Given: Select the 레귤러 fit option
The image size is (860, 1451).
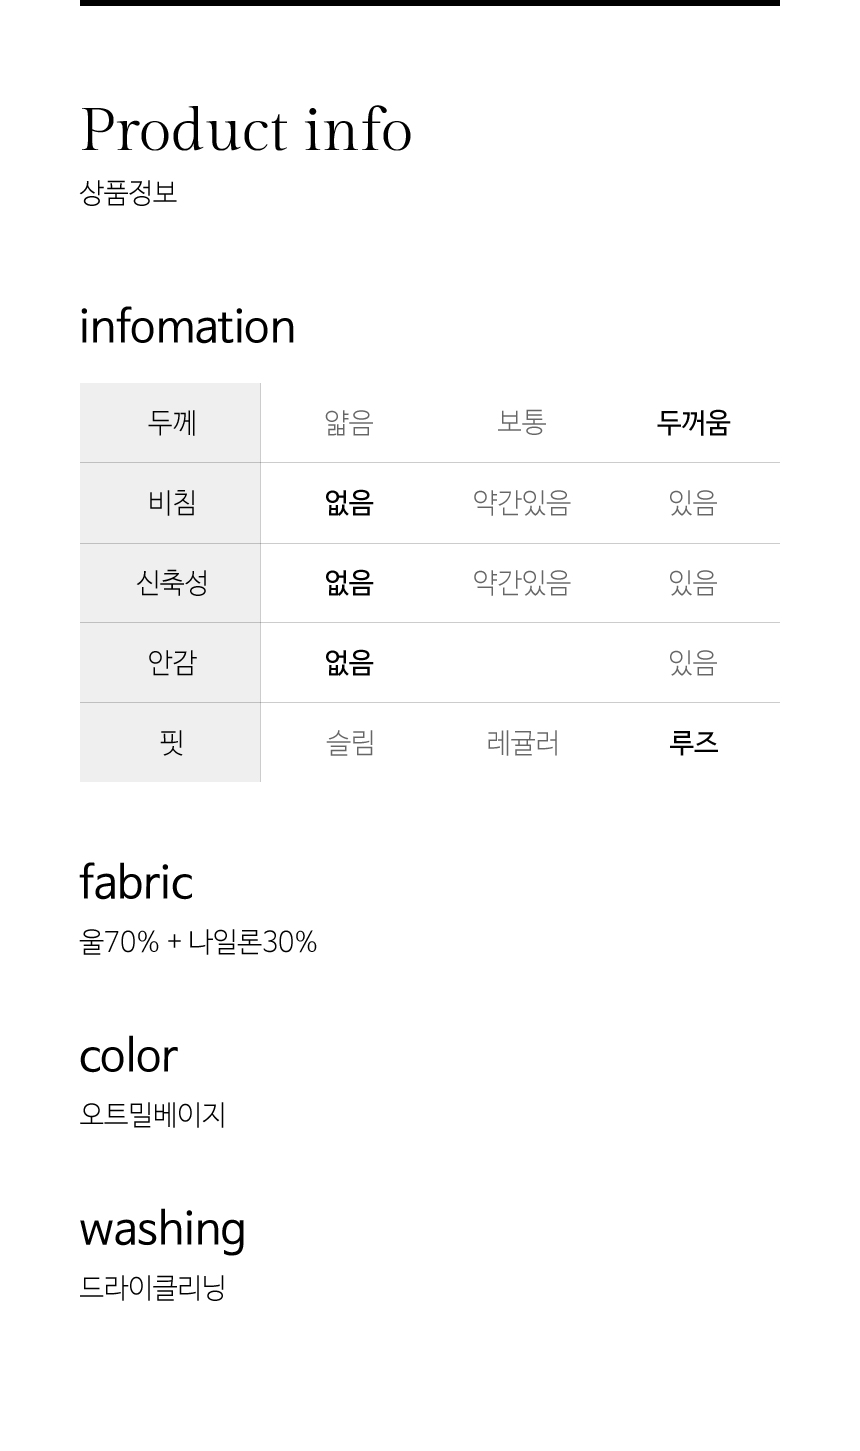Looking at the screenshot, I should click(522, 743).
